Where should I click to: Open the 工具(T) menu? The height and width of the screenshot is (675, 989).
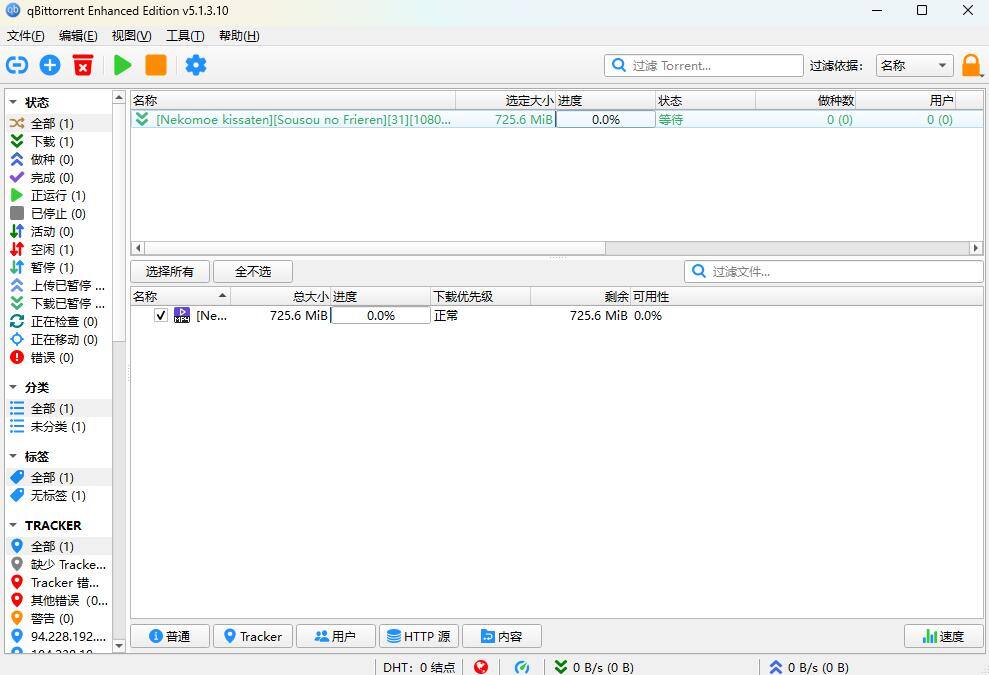pos(184,36)
